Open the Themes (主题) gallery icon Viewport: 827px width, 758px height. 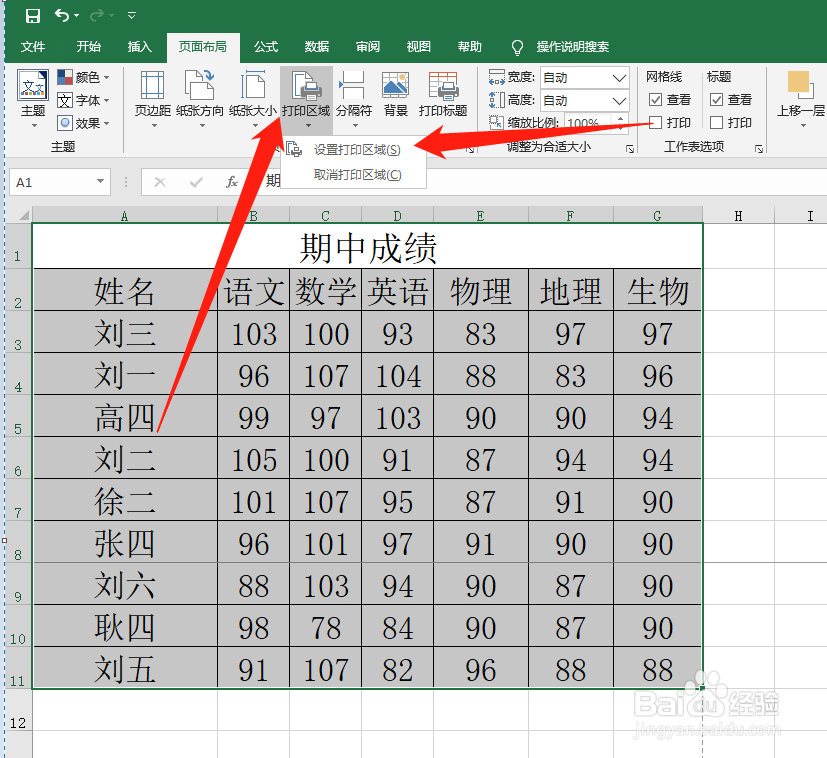click(33, 84)
